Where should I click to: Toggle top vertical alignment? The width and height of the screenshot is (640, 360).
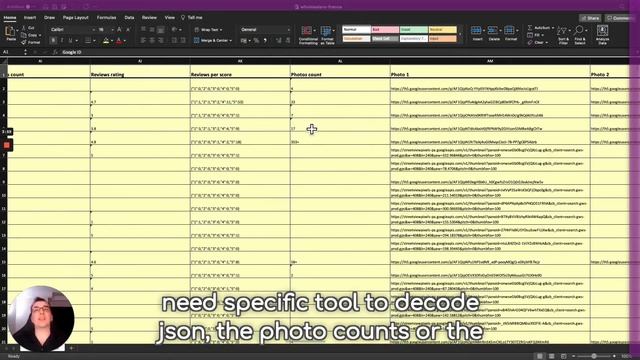point(143,30)
